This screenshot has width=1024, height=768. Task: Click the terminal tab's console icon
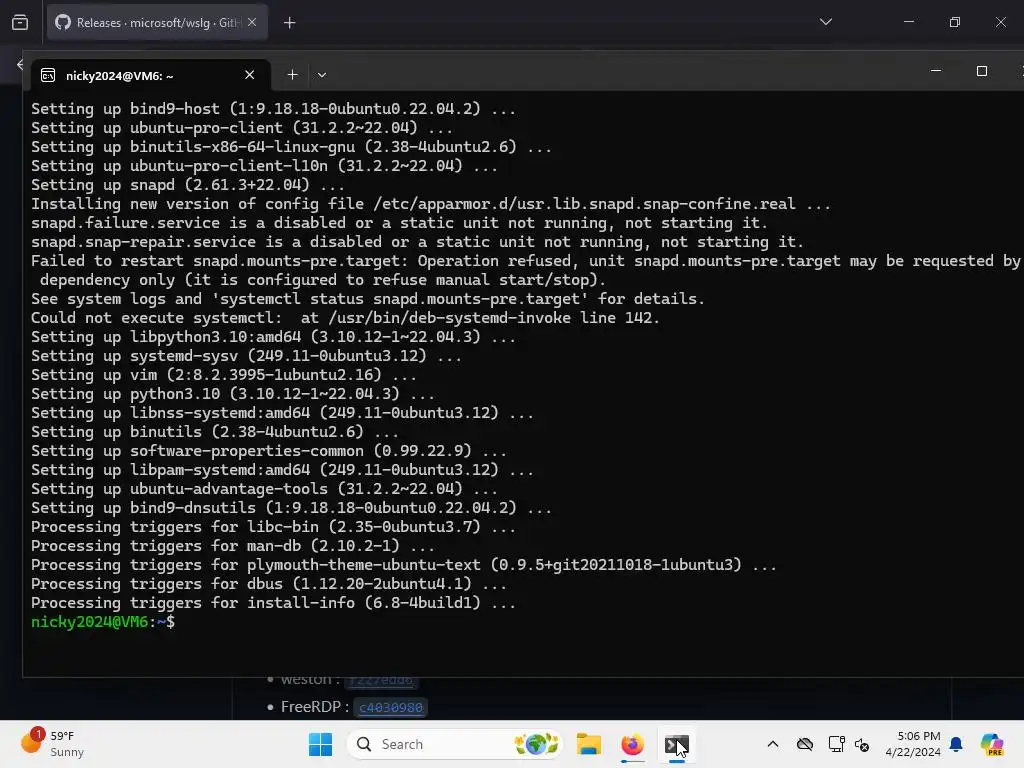click(48, 76)
